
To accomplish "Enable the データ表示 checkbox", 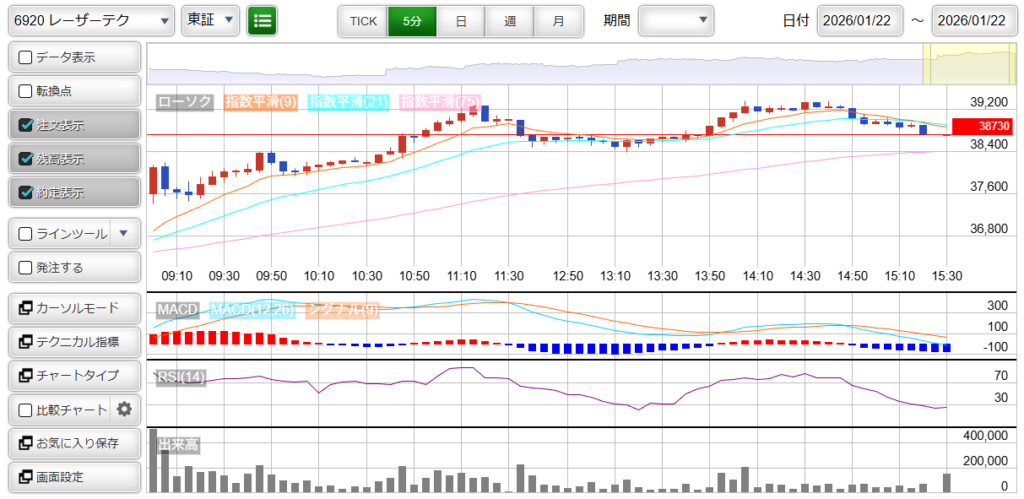I will (26, 57).
